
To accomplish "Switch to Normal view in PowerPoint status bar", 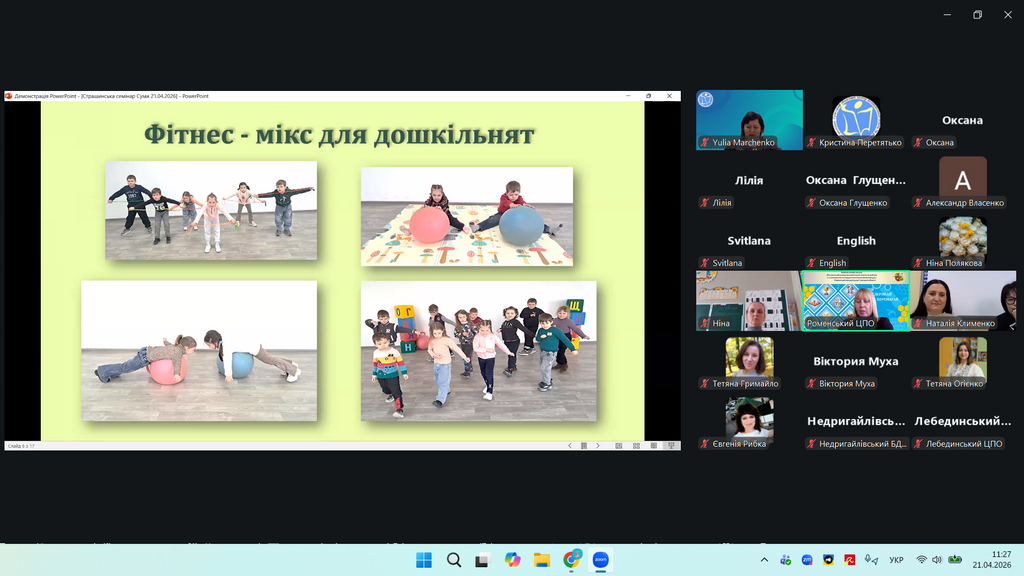I will tap(619, 446).
